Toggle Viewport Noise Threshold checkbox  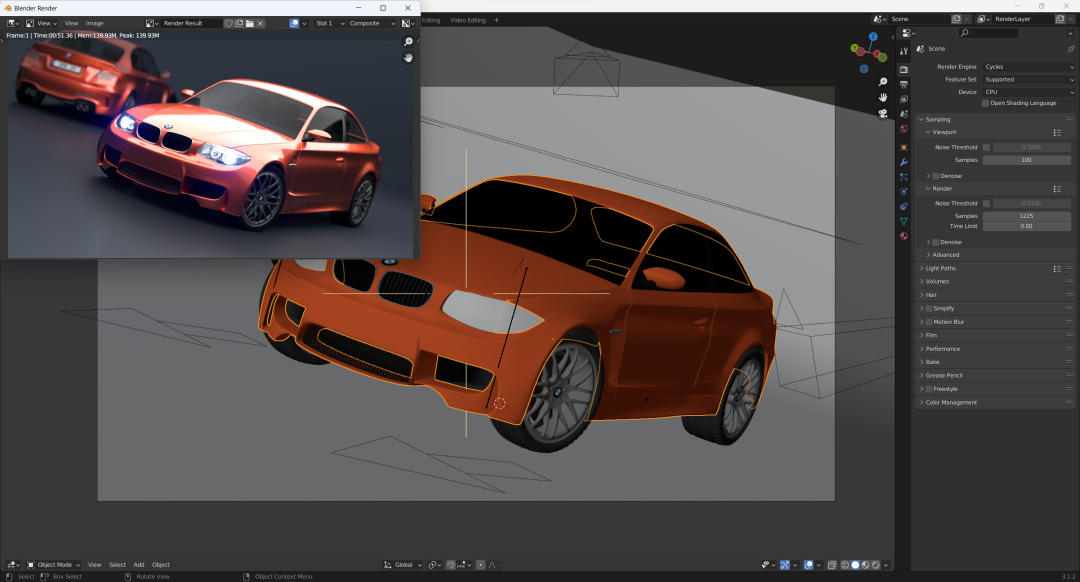click(986, 147)
